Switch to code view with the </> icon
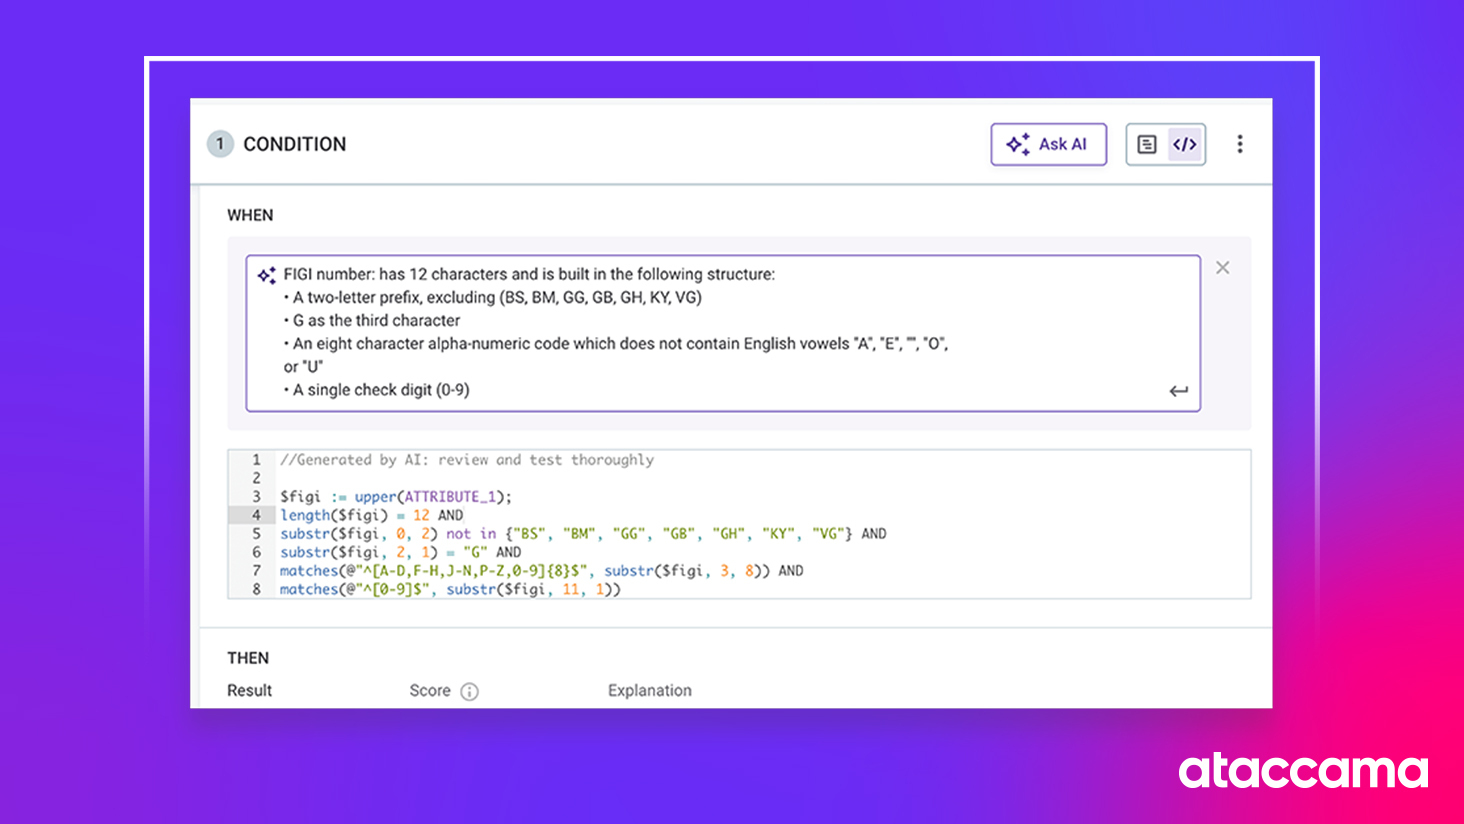The width and height of the screenshot is (1464, 824). pyautogui.click(x=1185, y=144)
